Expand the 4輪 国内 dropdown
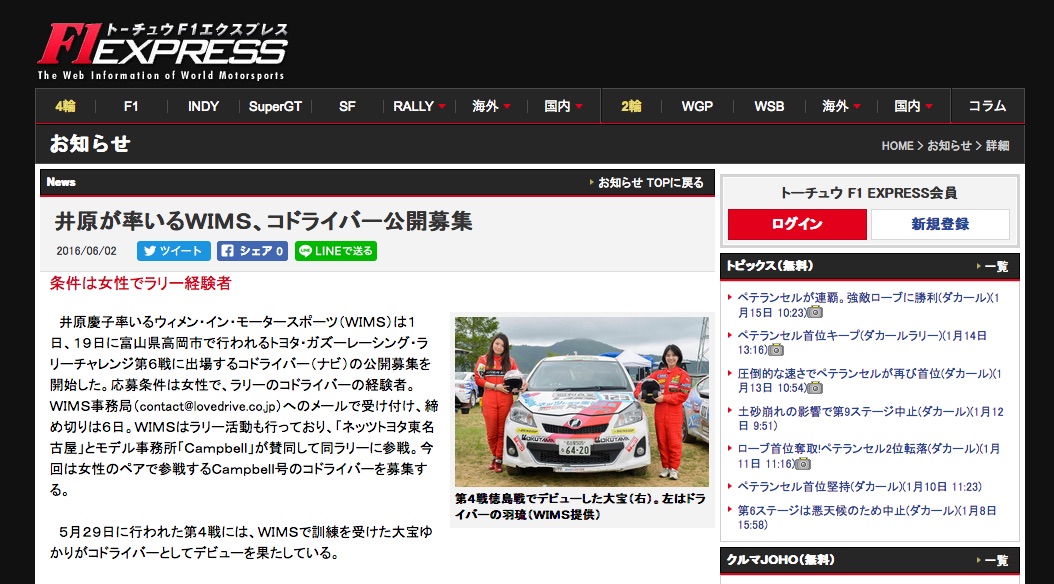The image size is (1054, 584). click(x=563, y=106)
